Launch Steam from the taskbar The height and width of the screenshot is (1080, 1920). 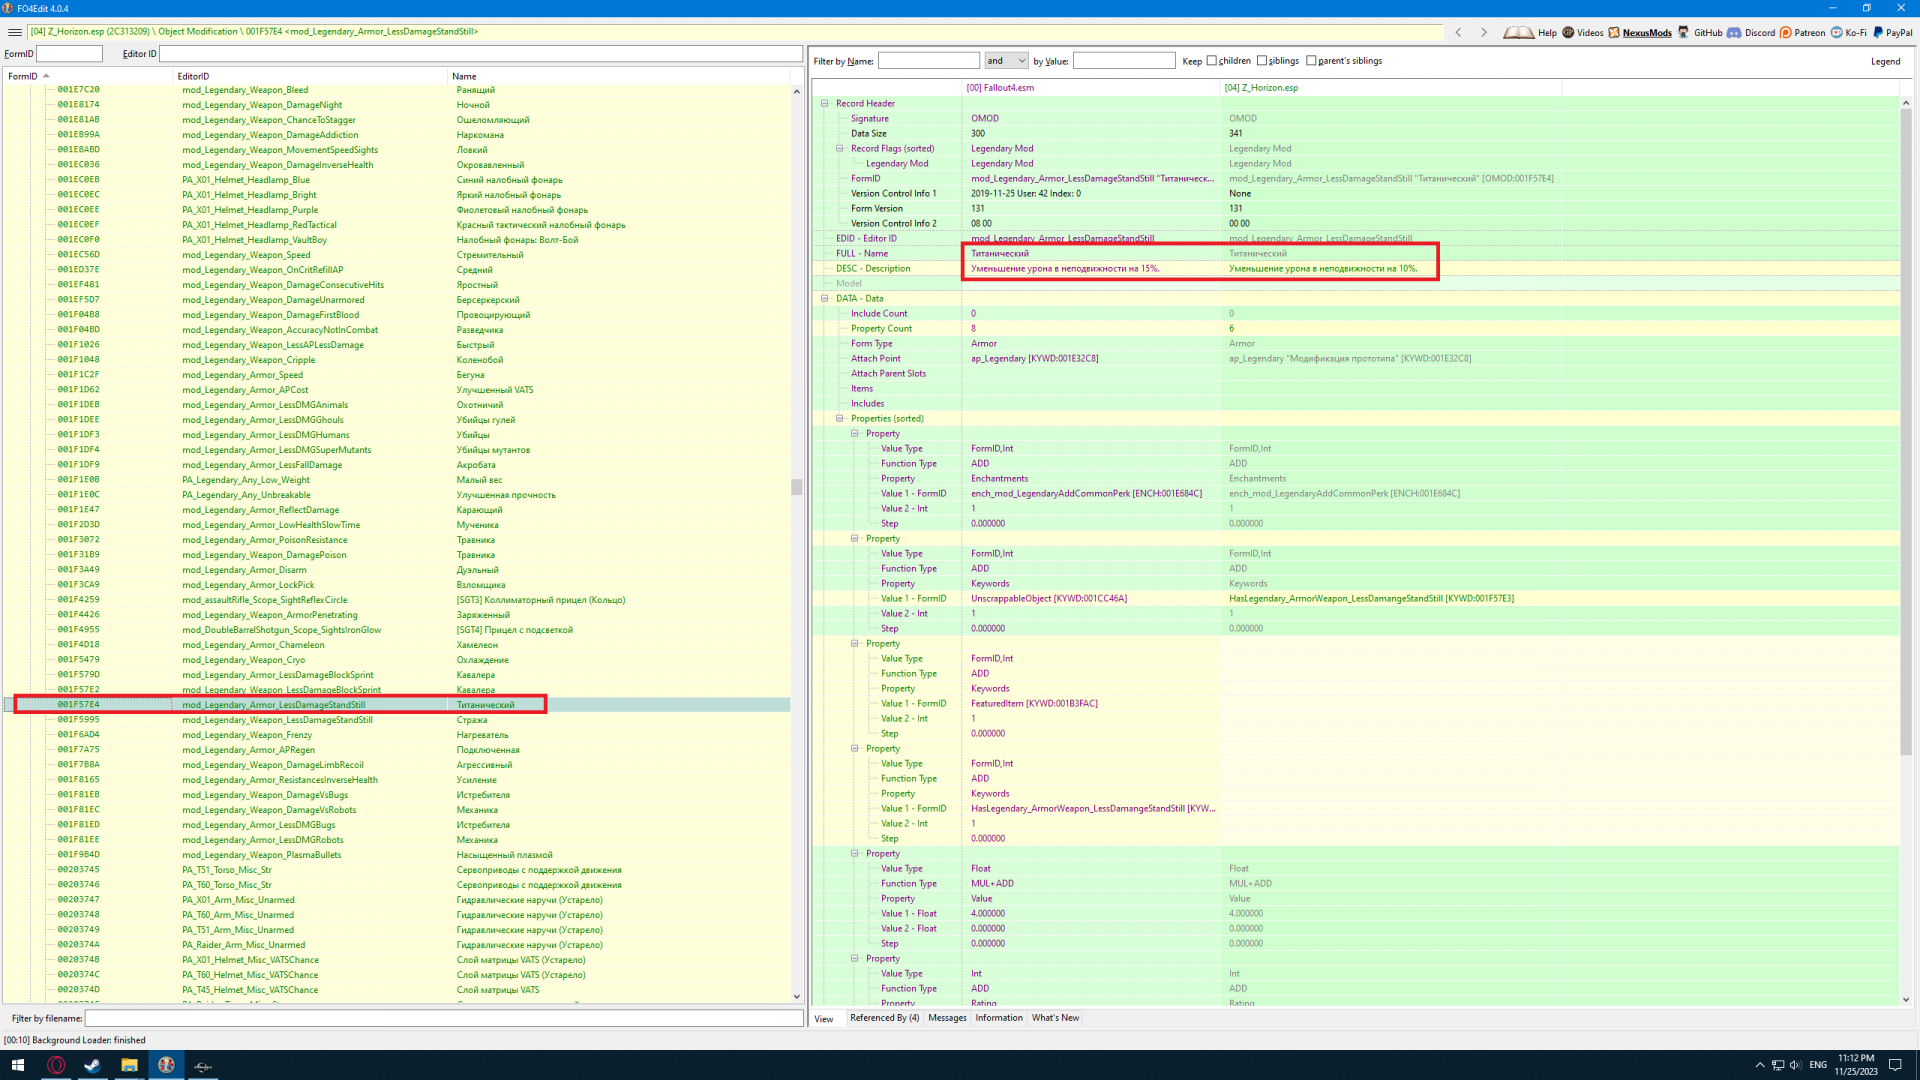(92, 1065)
